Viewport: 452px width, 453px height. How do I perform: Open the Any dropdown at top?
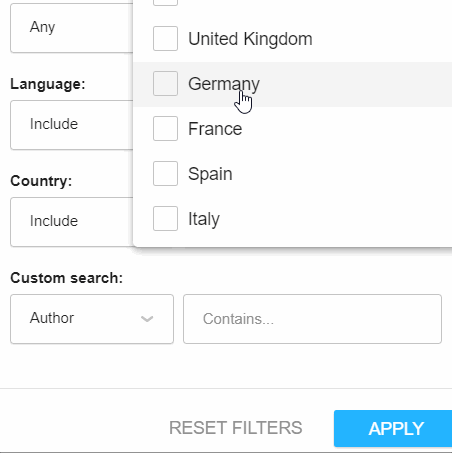[x=72, y=28]
